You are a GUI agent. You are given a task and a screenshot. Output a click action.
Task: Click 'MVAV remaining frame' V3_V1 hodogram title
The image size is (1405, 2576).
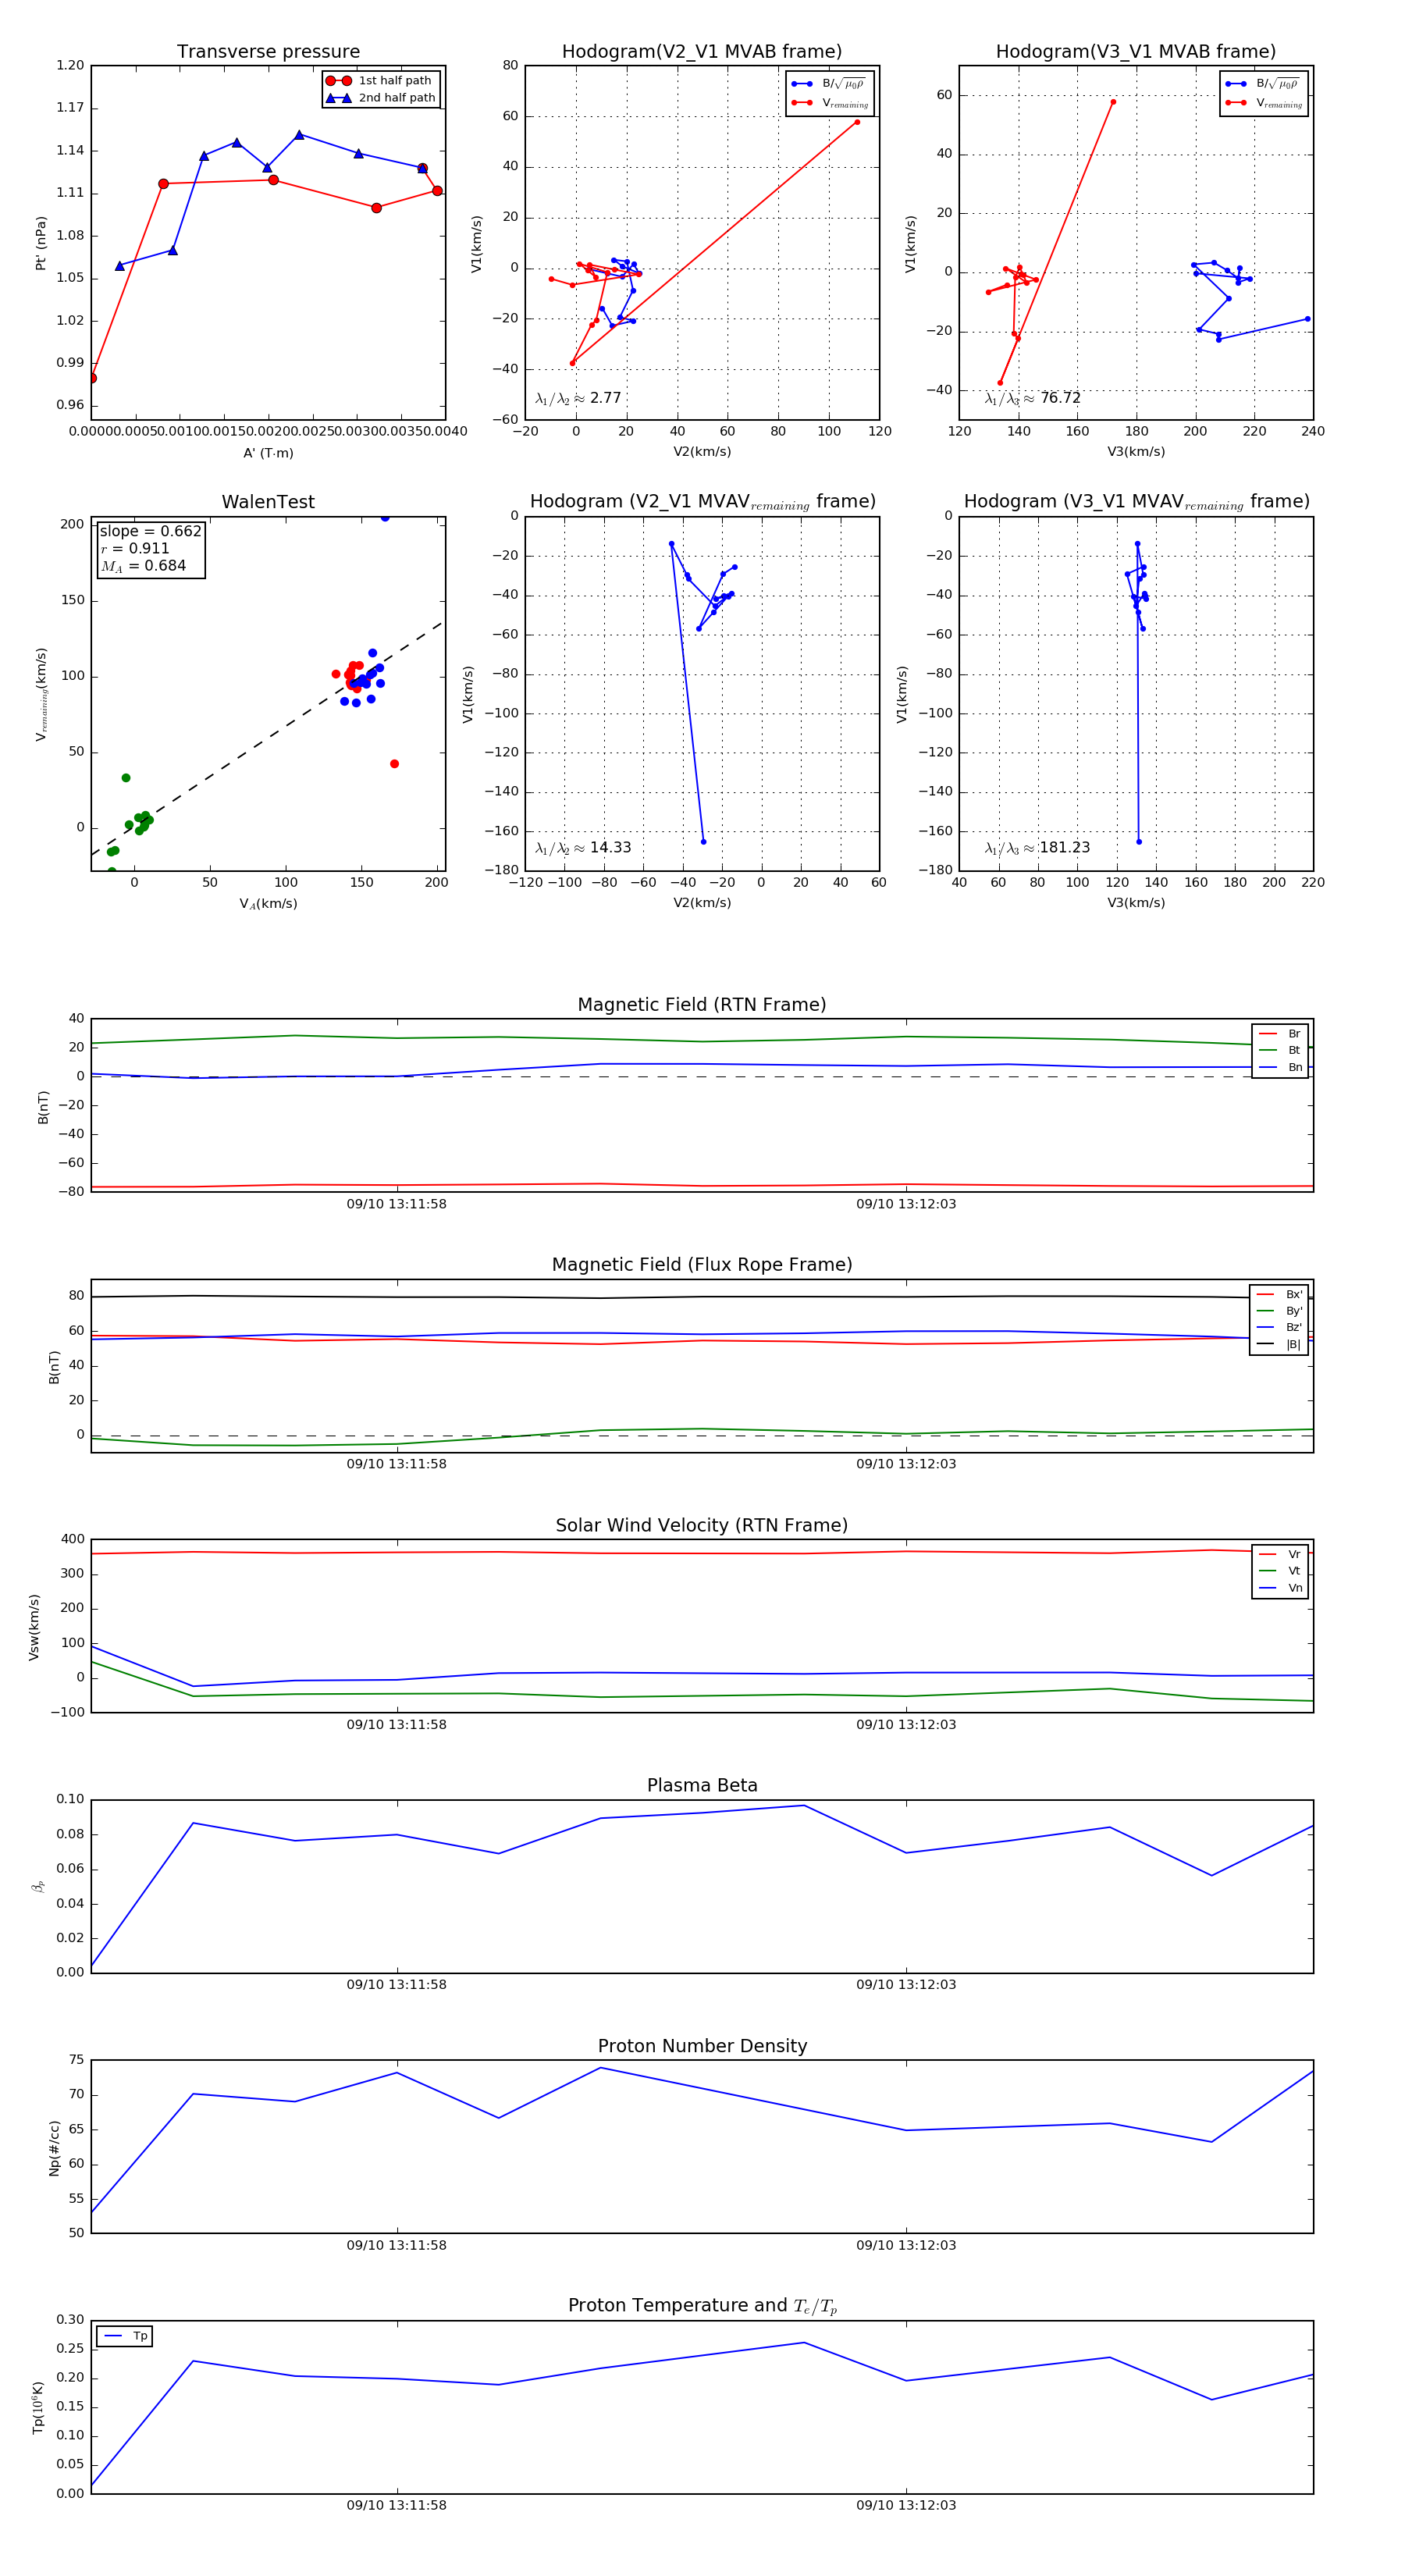pos(1136,502)
